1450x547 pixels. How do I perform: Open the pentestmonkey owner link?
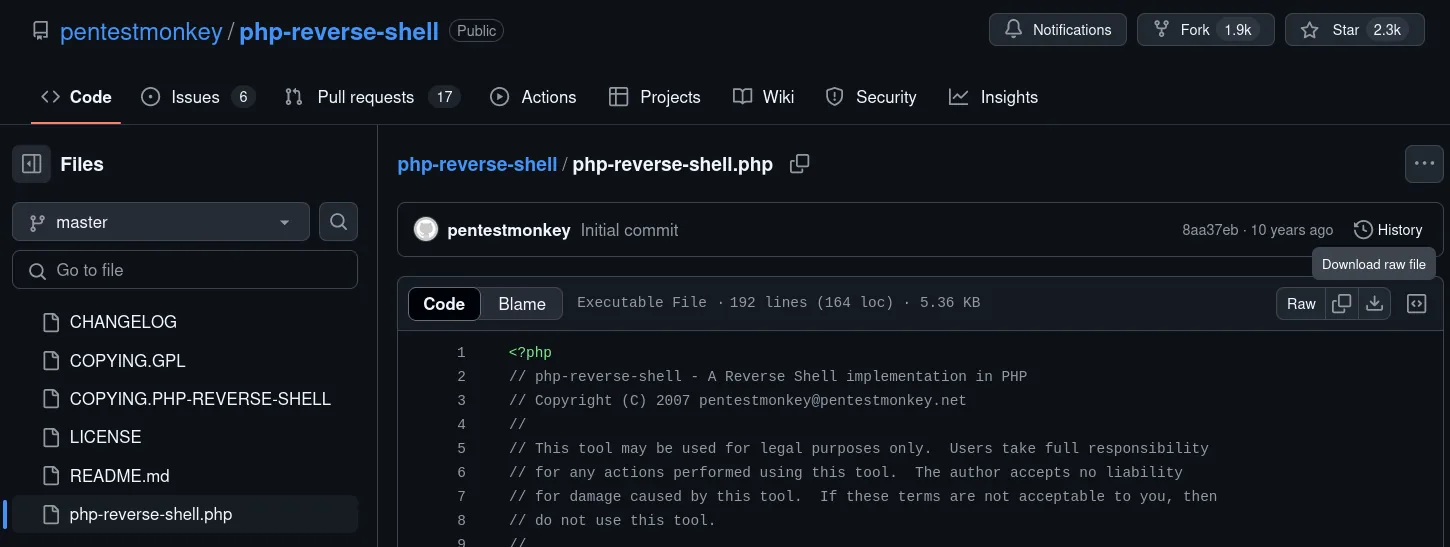coord(141,31)
